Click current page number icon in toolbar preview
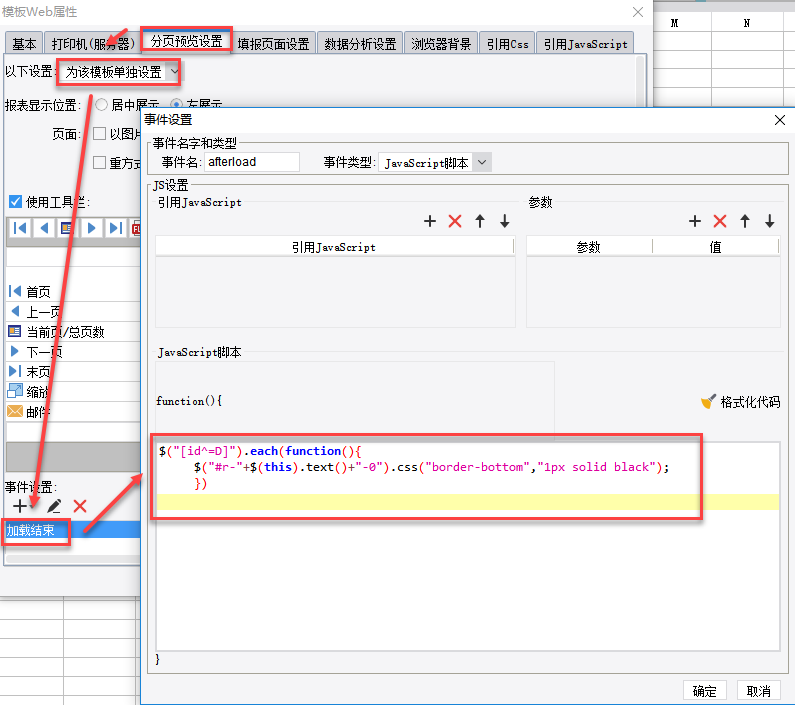Viewport: 795px width, 705px height. tap(67, 228)
